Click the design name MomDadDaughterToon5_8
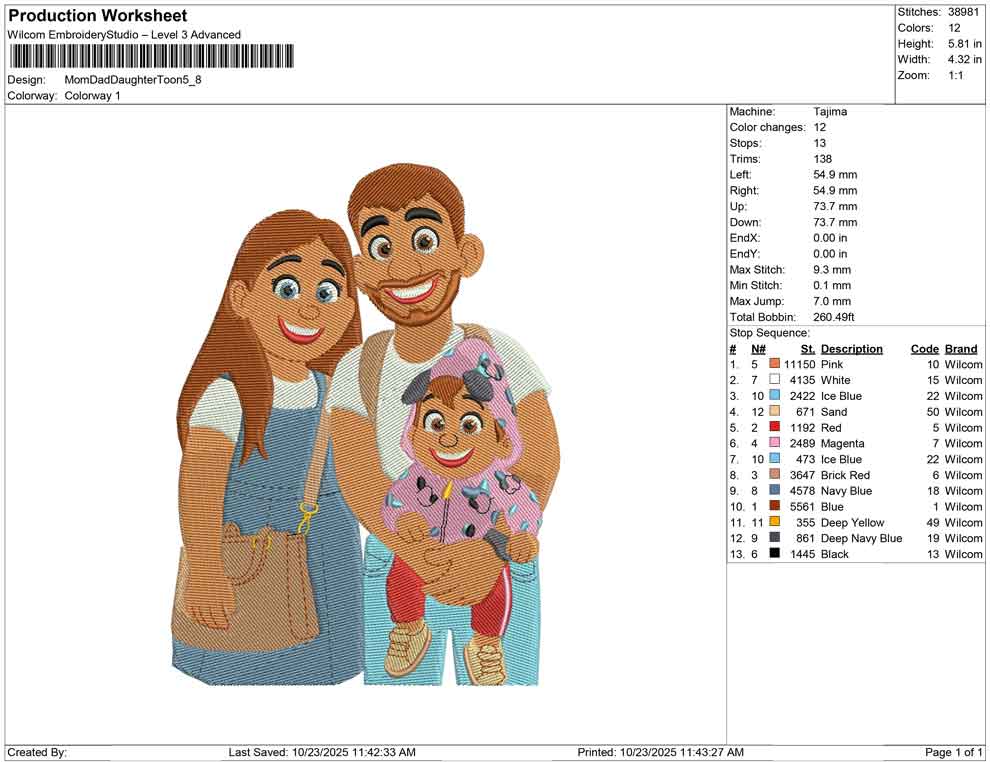 tap(134, 80)
